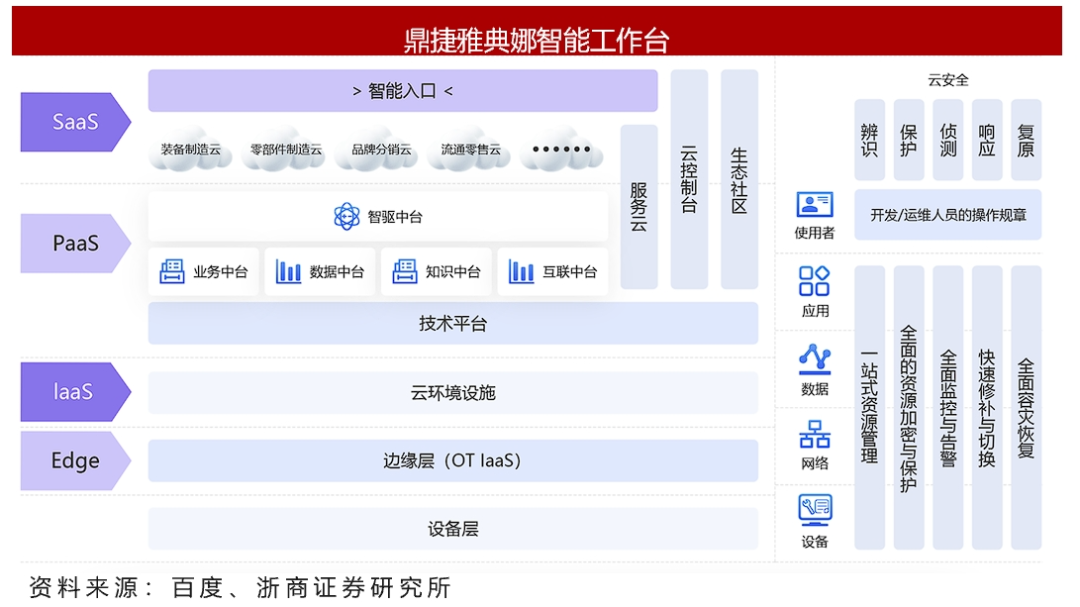Image resolution: width=1080 pixels, height=607 pixels.
Task: Select the IaaS arrow label
Action: pyautogui.click(x=76, y=391)
